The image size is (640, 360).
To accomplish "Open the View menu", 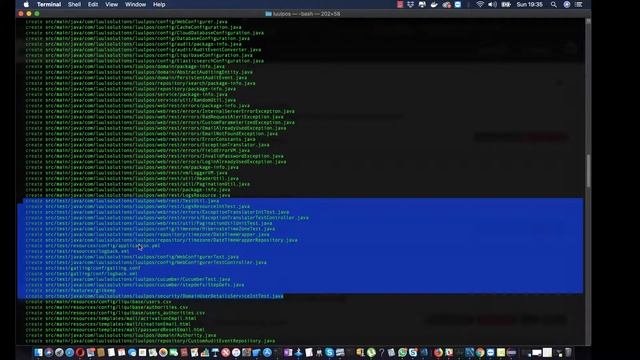I will coord(111,4).
